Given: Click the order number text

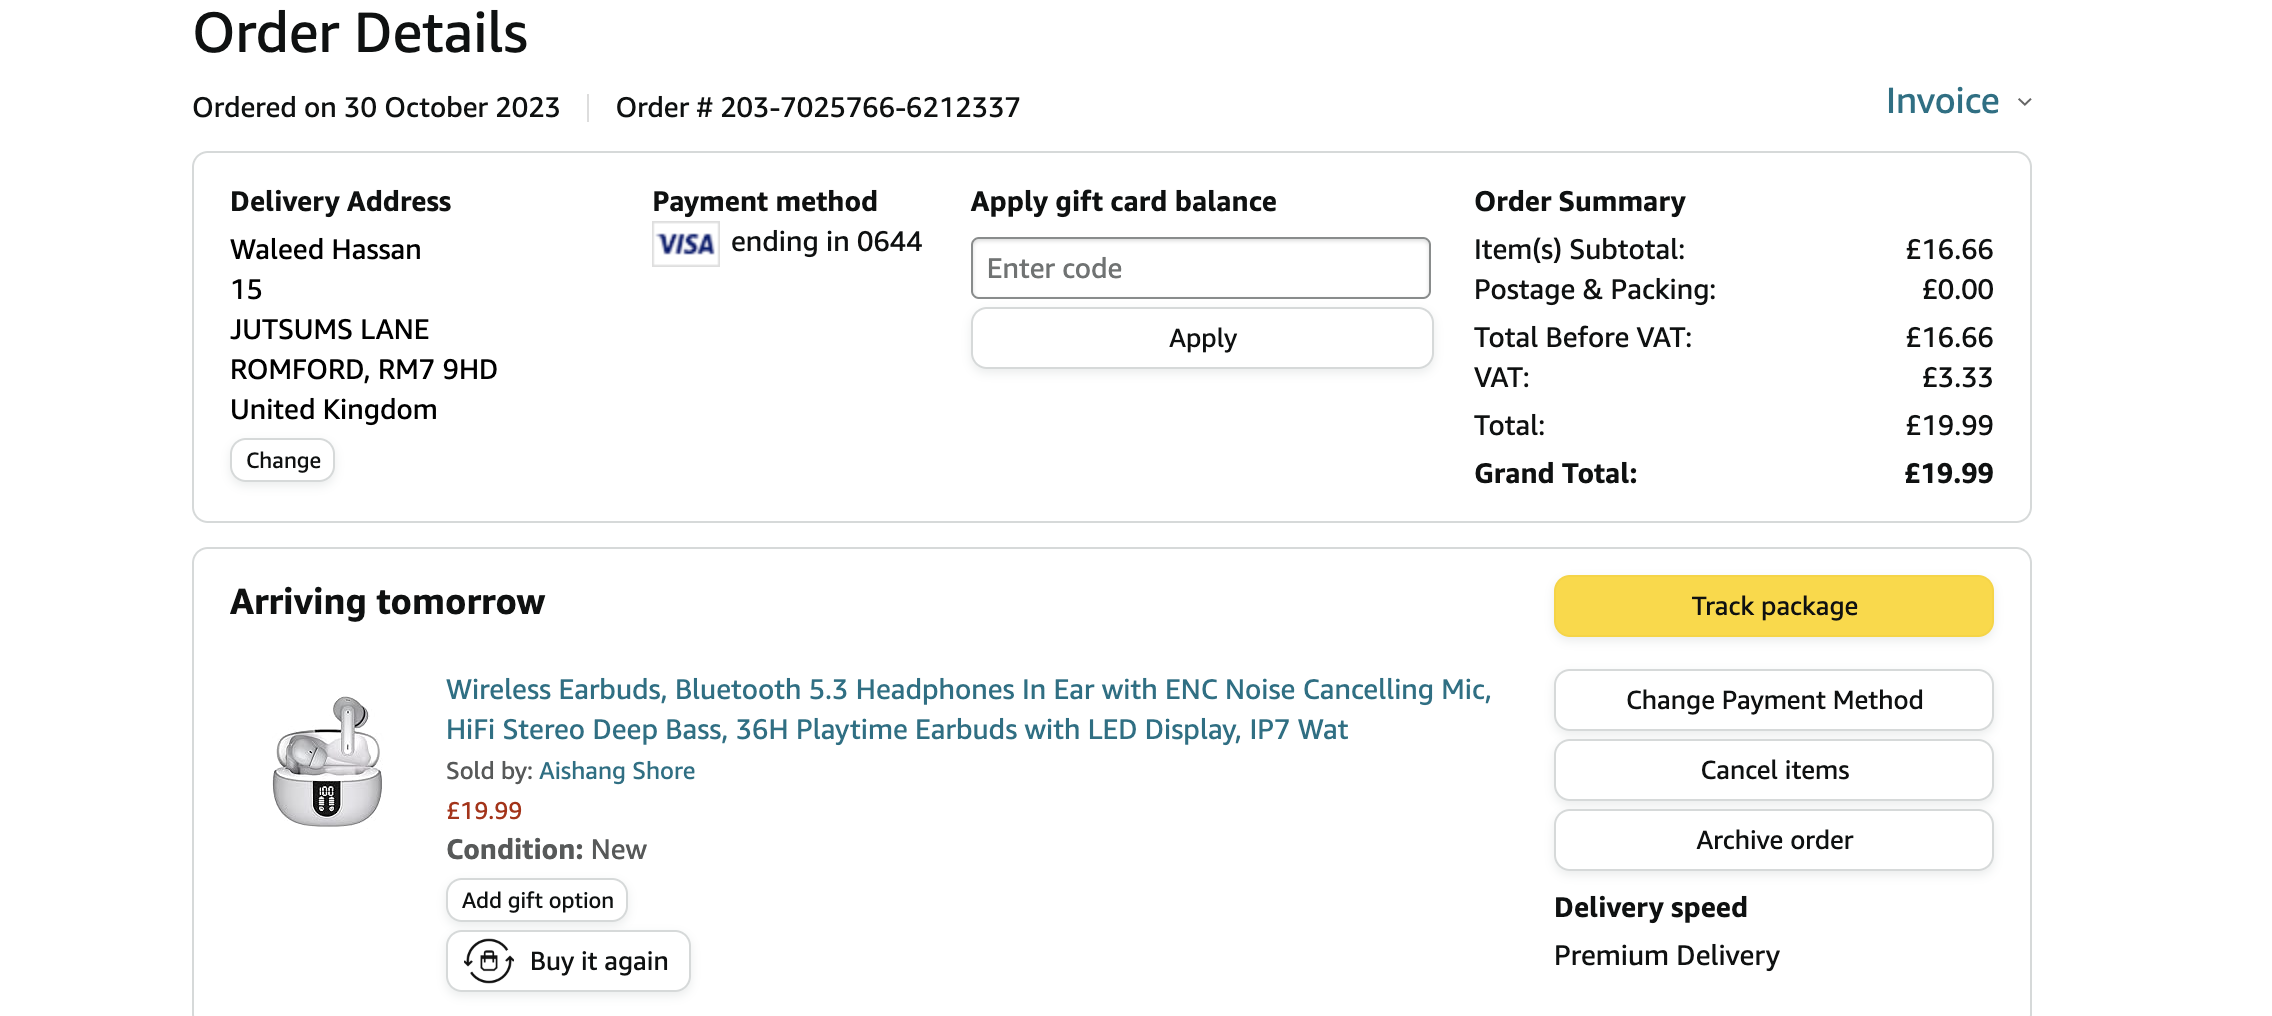Looking at the screenshot, I should tap(818, 107).
